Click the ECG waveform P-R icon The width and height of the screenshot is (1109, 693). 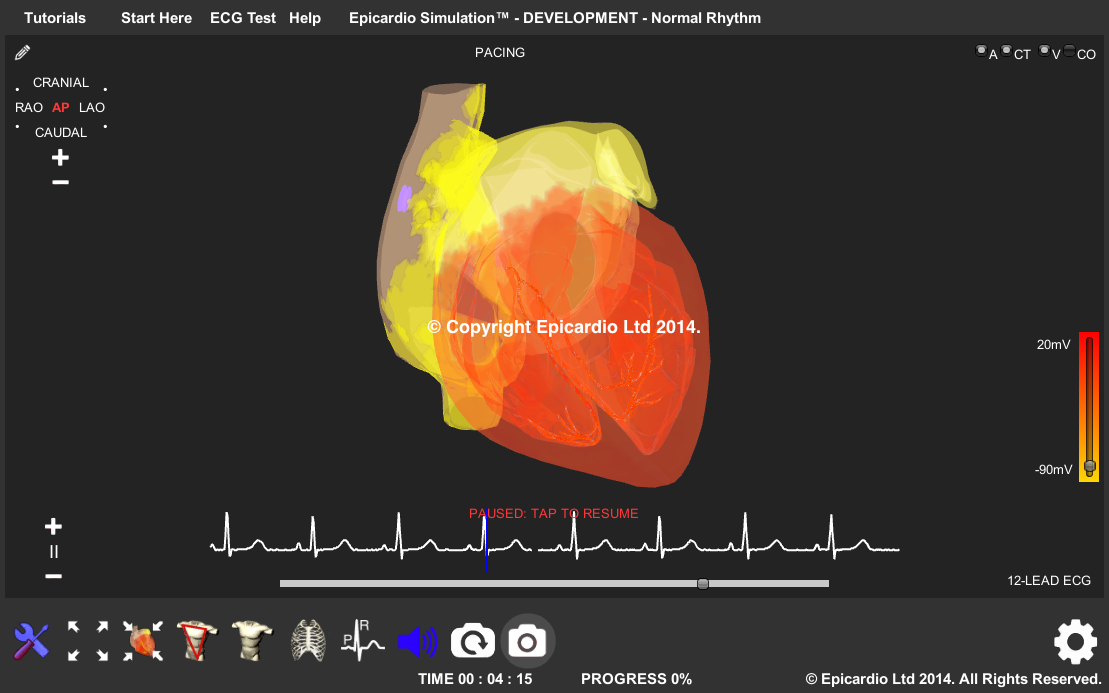coord(362,641)
